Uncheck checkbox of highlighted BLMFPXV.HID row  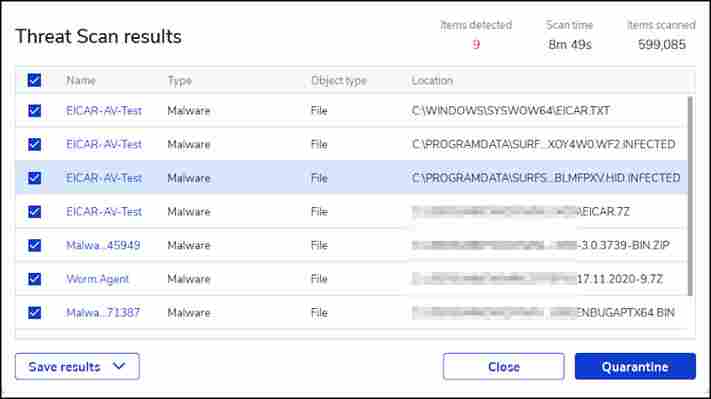tap(34, 178)
